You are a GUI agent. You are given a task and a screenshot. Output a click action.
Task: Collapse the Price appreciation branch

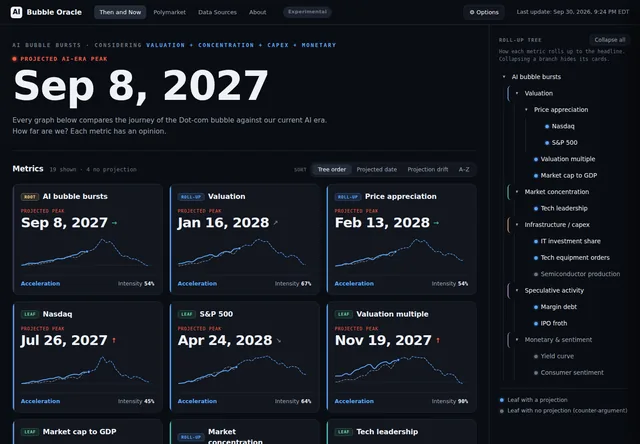pos(526,110)
